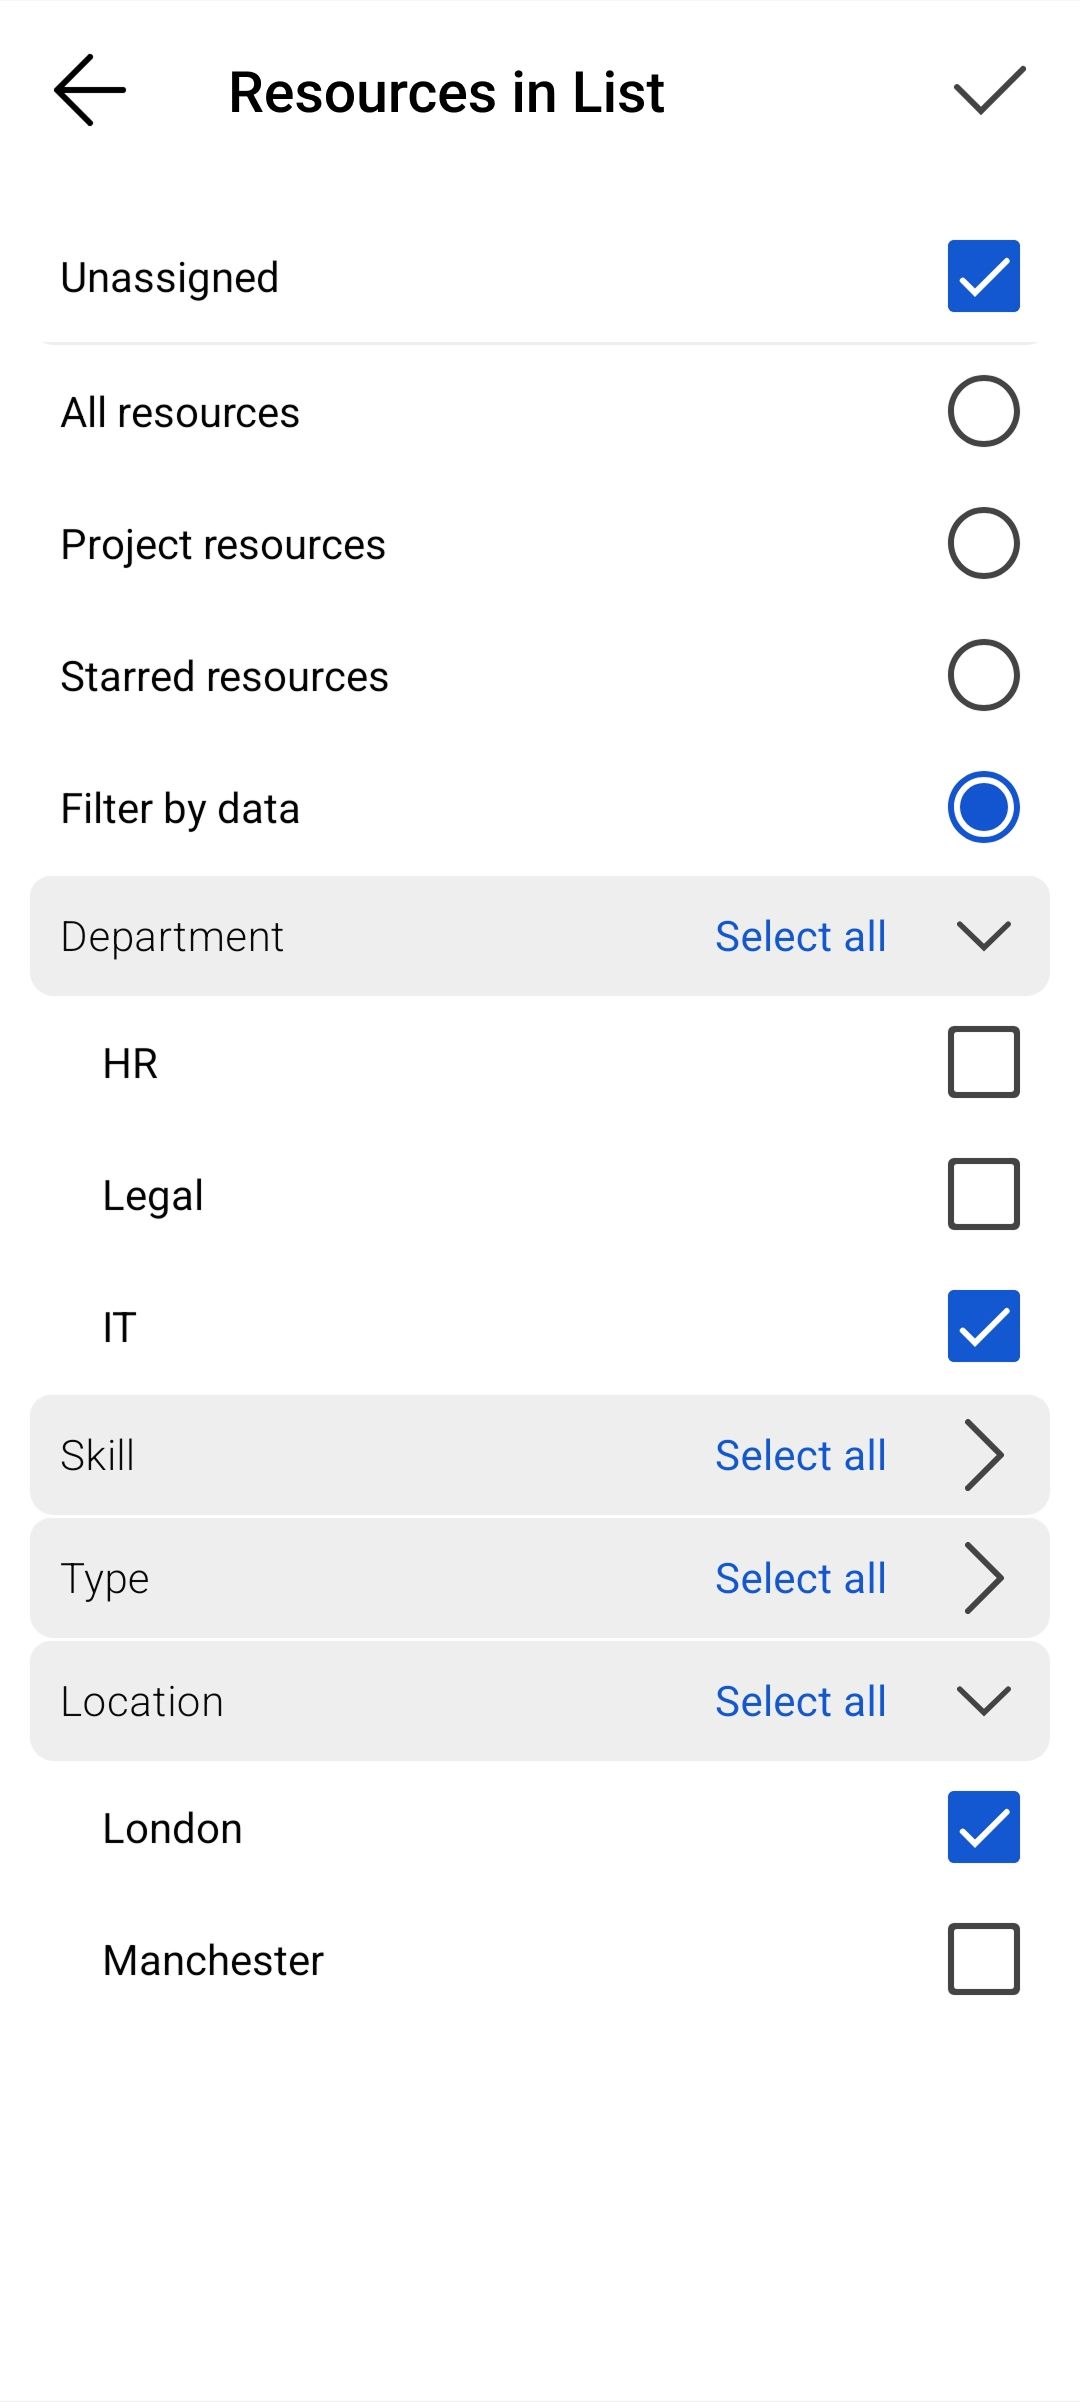Enable the HR department checkbox
The image size is (1080, 2402).
tap(983, 1062)
